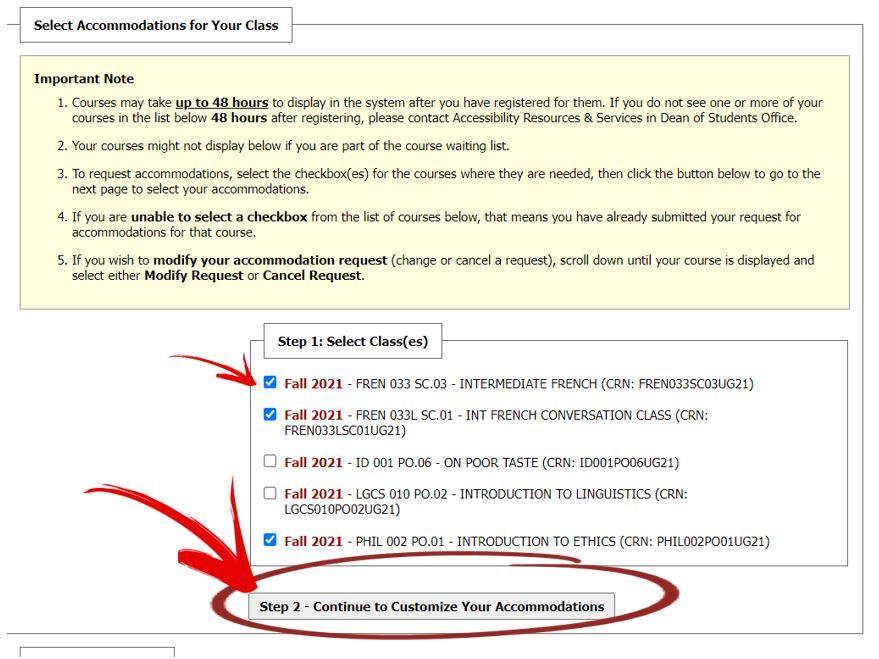This screenshot has height=659, width=879.
Task: Check the ID 001 PO.06 On Poor Taste checkbox
Action: tap(270, 461)
